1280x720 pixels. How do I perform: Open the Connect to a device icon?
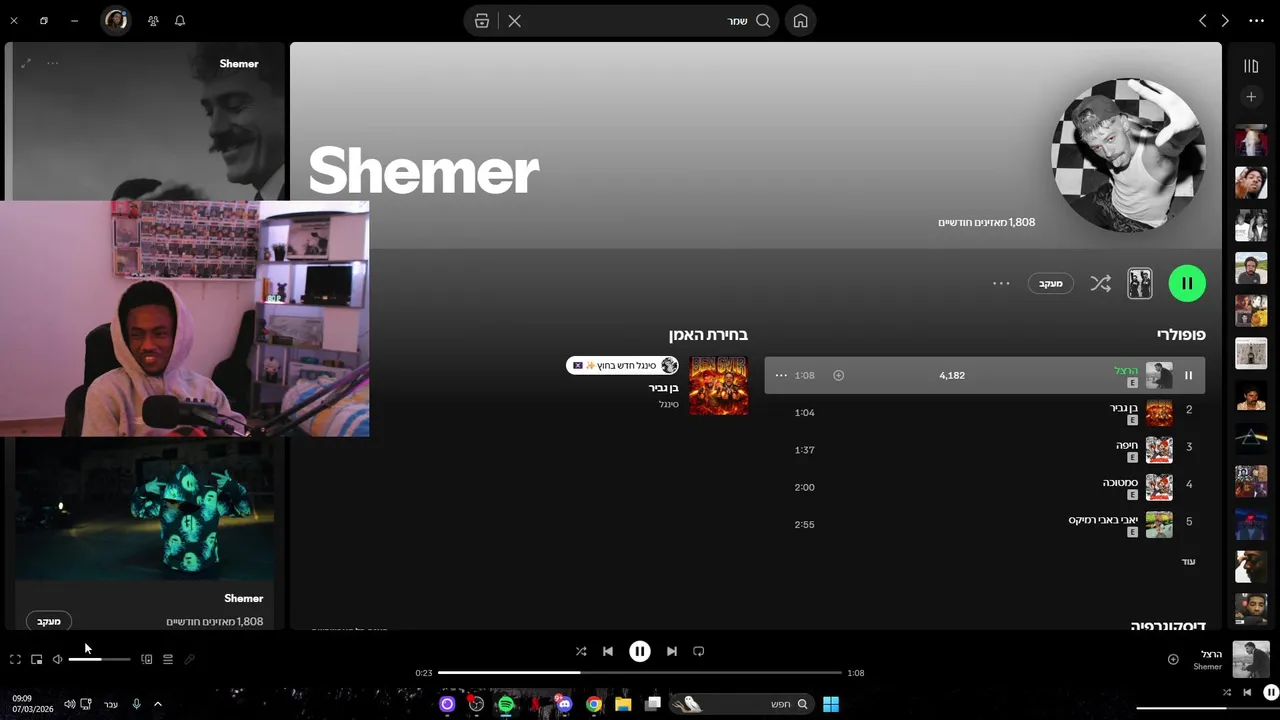[x=147, y=659]
